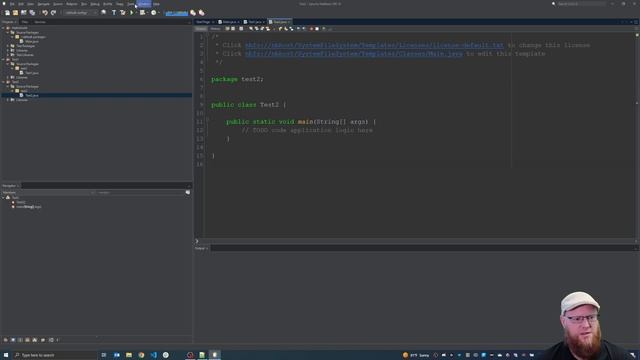Click the Source view button

pos(201,29)
